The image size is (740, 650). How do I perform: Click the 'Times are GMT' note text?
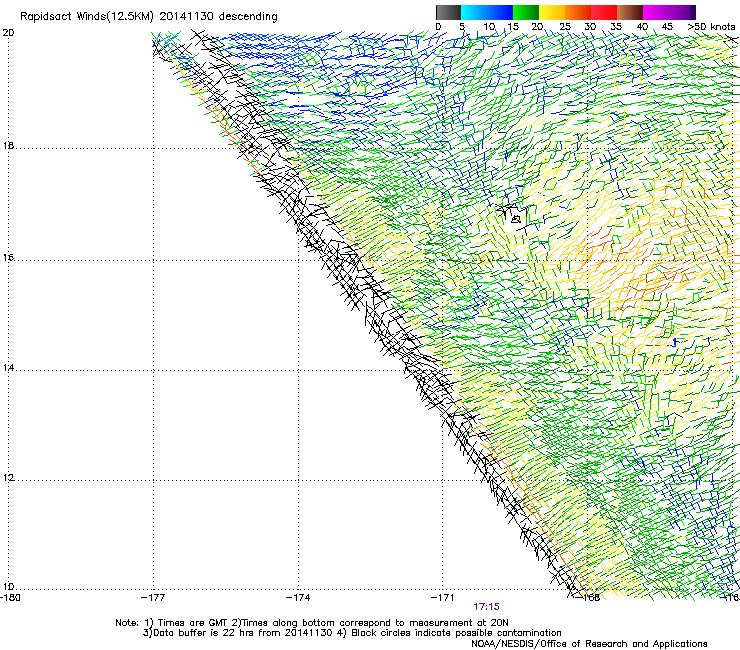click(x=193, y=623)
